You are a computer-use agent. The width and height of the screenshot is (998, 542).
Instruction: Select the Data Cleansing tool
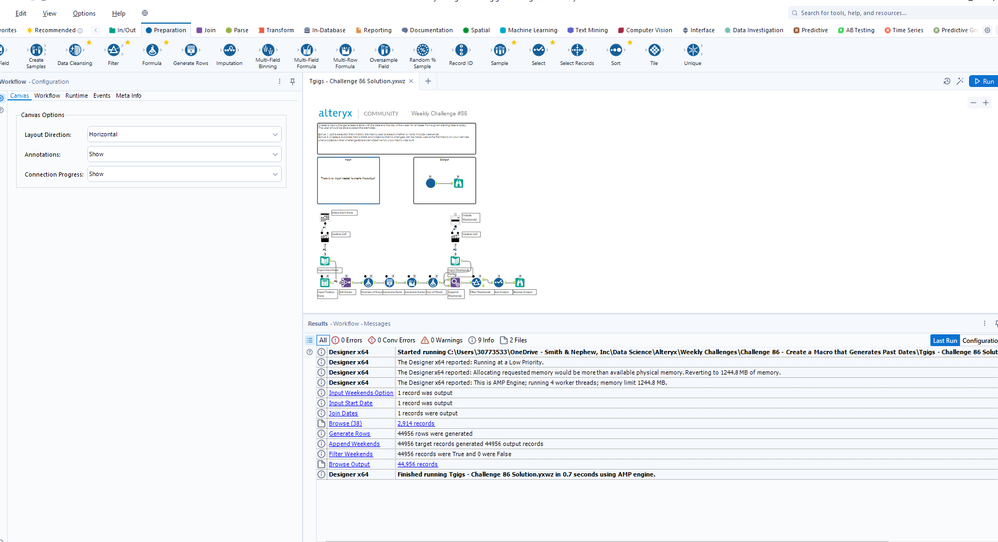[x=75, y=51]
